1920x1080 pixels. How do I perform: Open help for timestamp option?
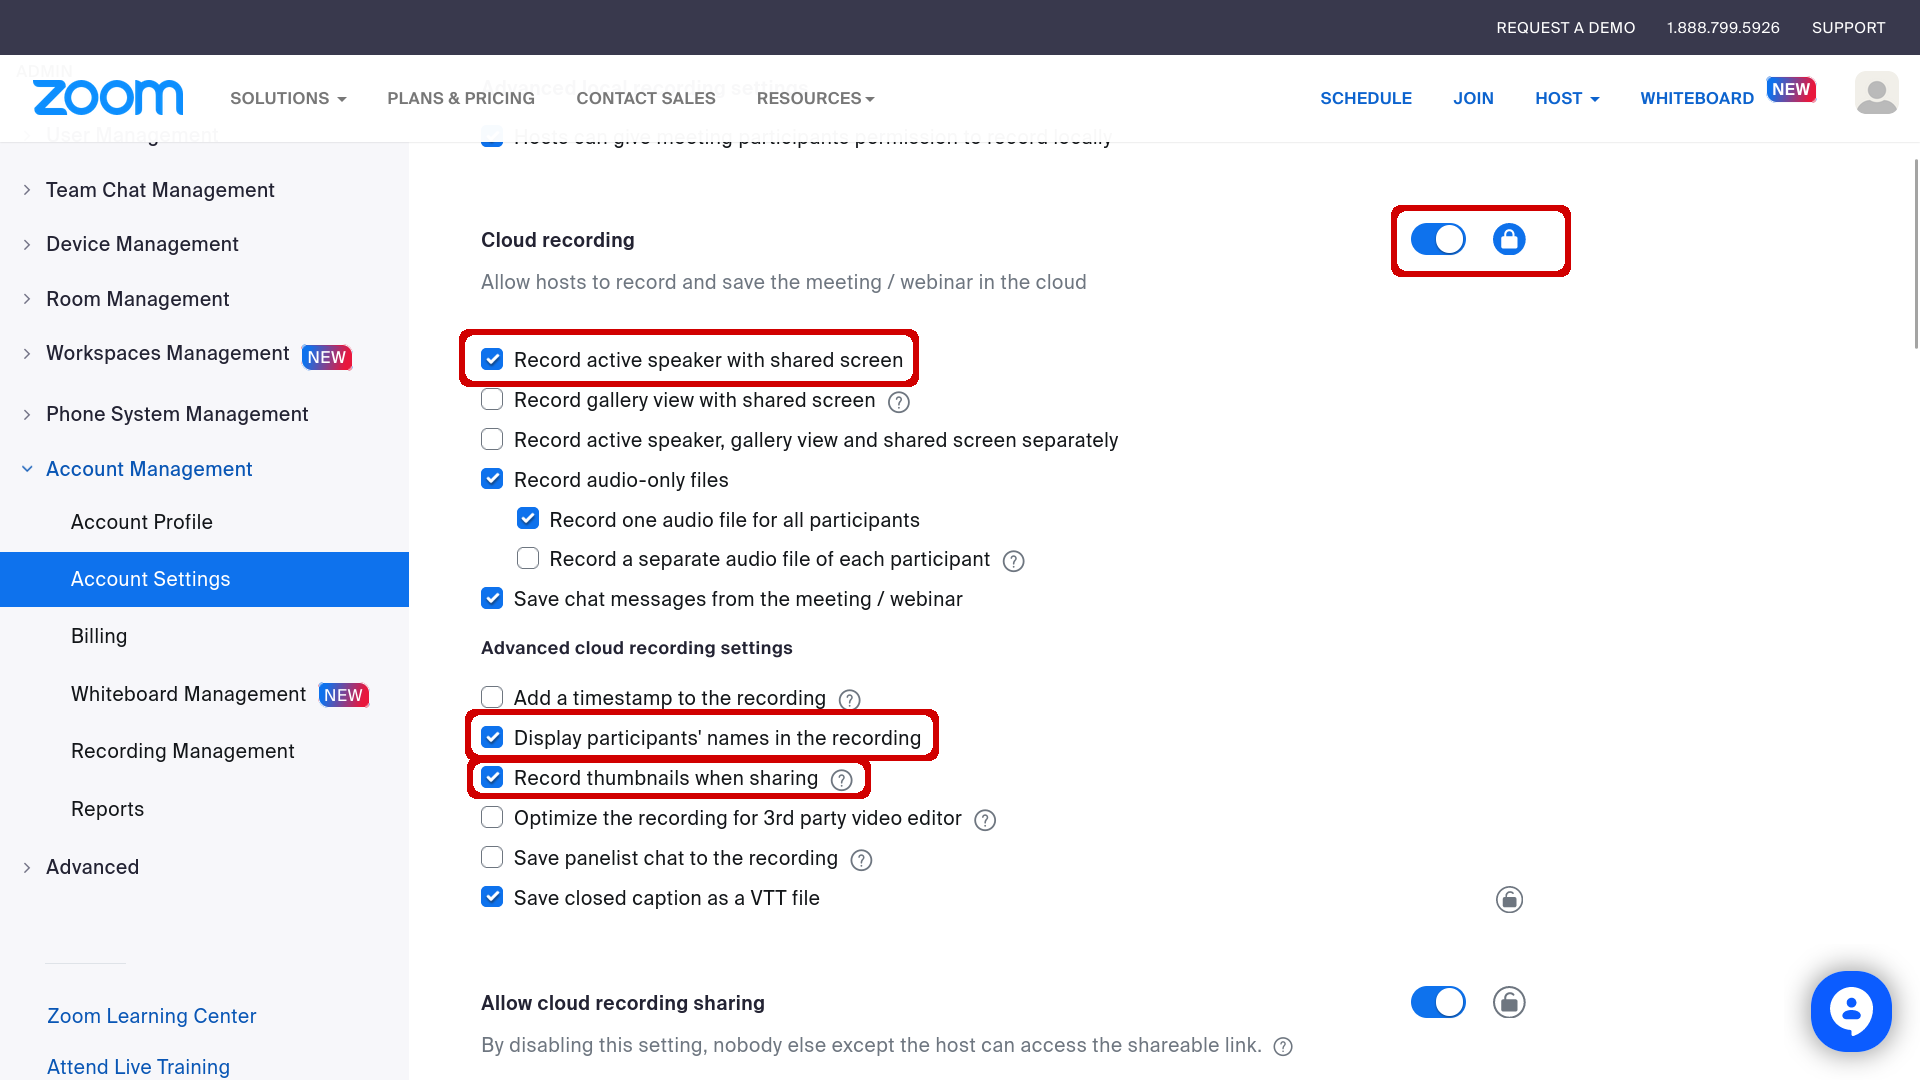coord(849,700)
